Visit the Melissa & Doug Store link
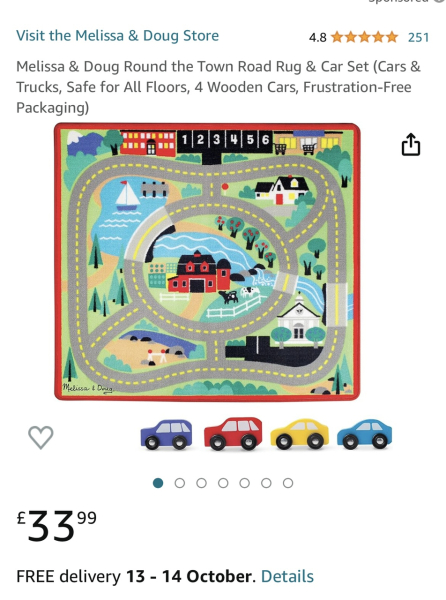Image resolution: width=446 pixels, height=600 pixels. pyautogui.click(x=117, y=36)
